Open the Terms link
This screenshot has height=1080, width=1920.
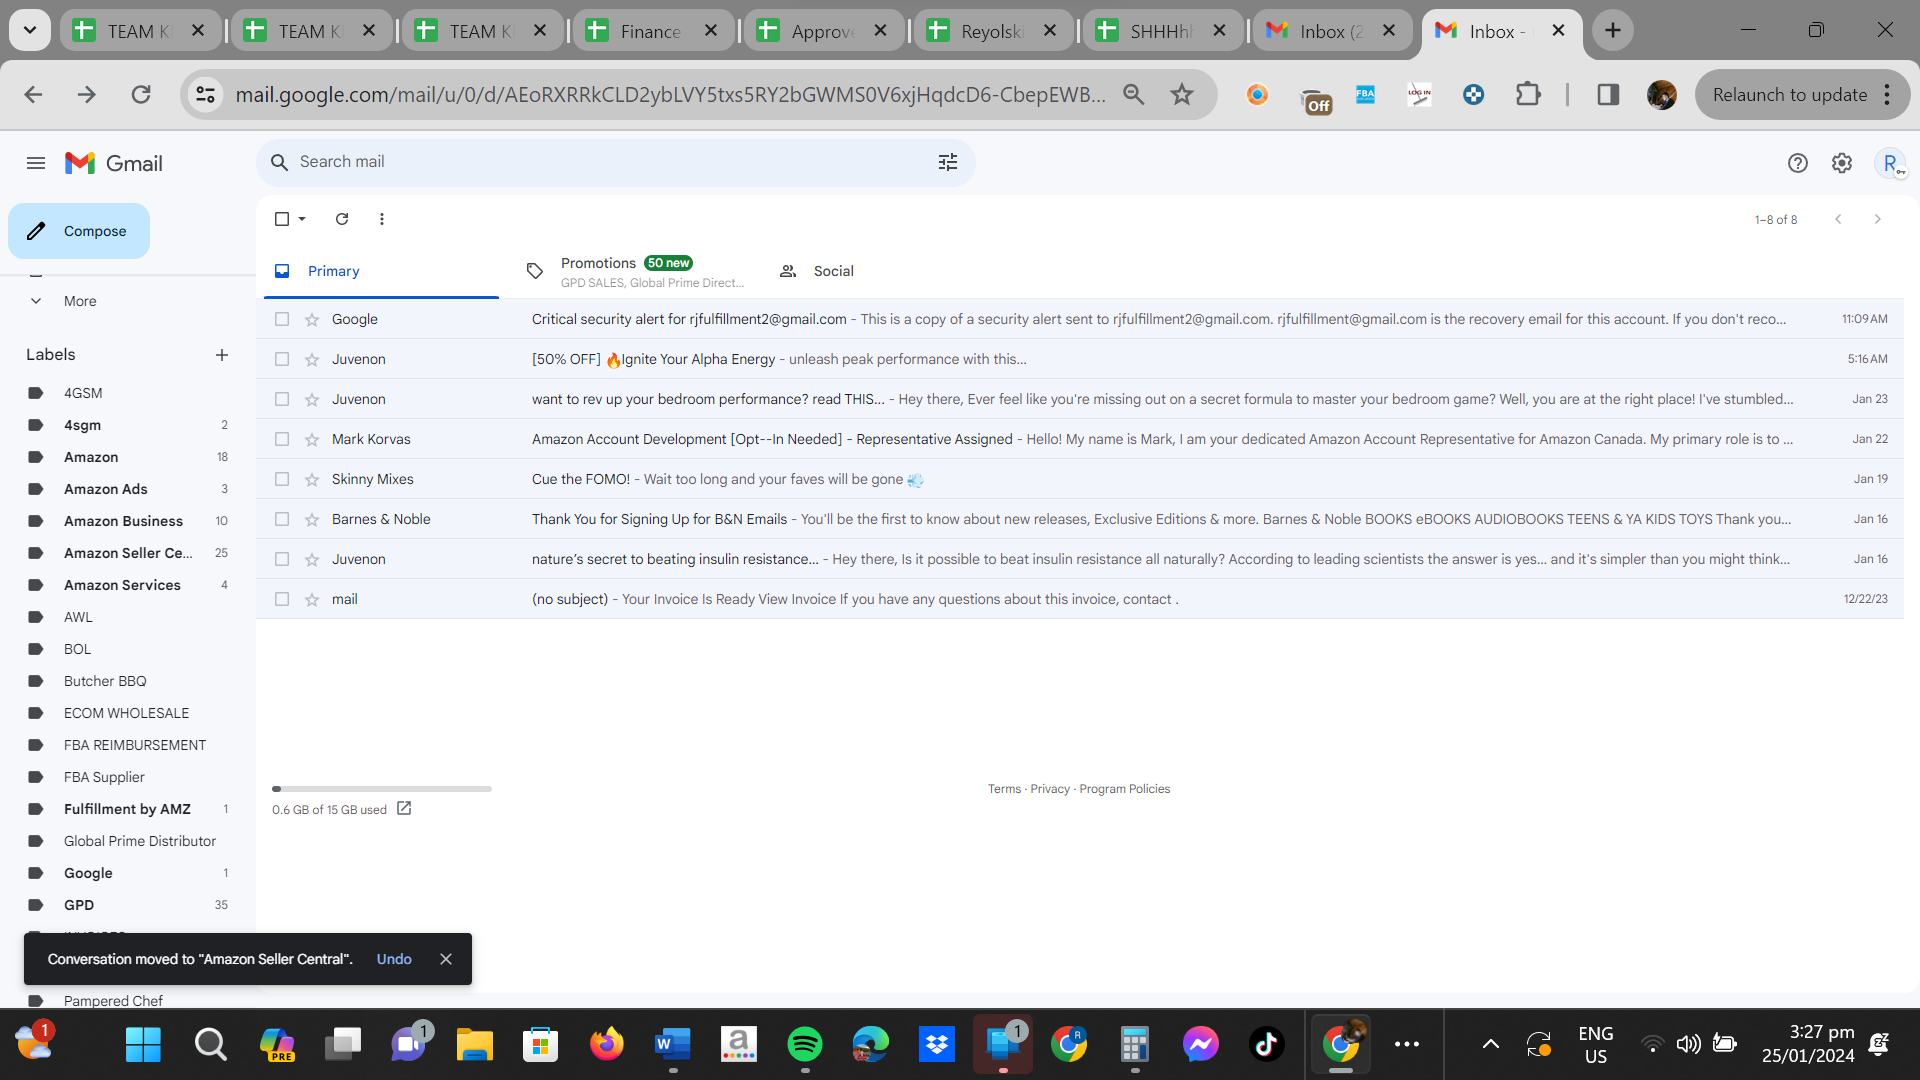(1004, 789)
